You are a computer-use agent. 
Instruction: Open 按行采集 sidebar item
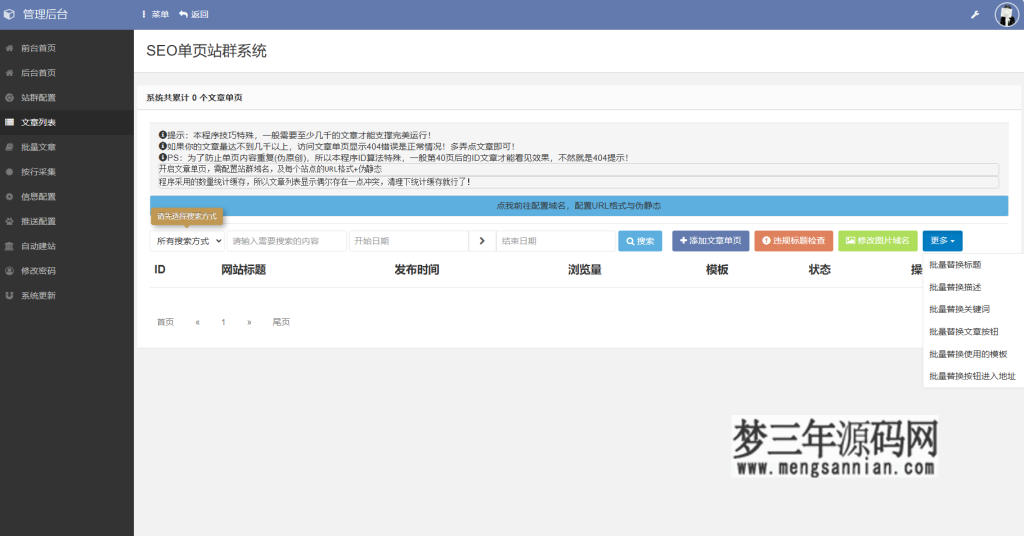(x=67, y=172)
